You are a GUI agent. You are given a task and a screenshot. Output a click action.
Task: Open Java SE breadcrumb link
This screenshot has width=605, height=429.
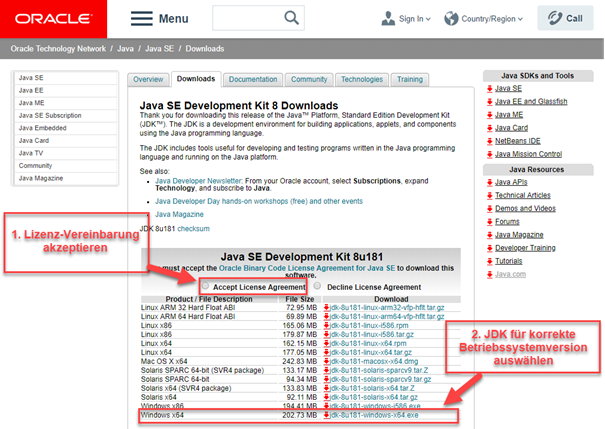click(x=159, y=49)
